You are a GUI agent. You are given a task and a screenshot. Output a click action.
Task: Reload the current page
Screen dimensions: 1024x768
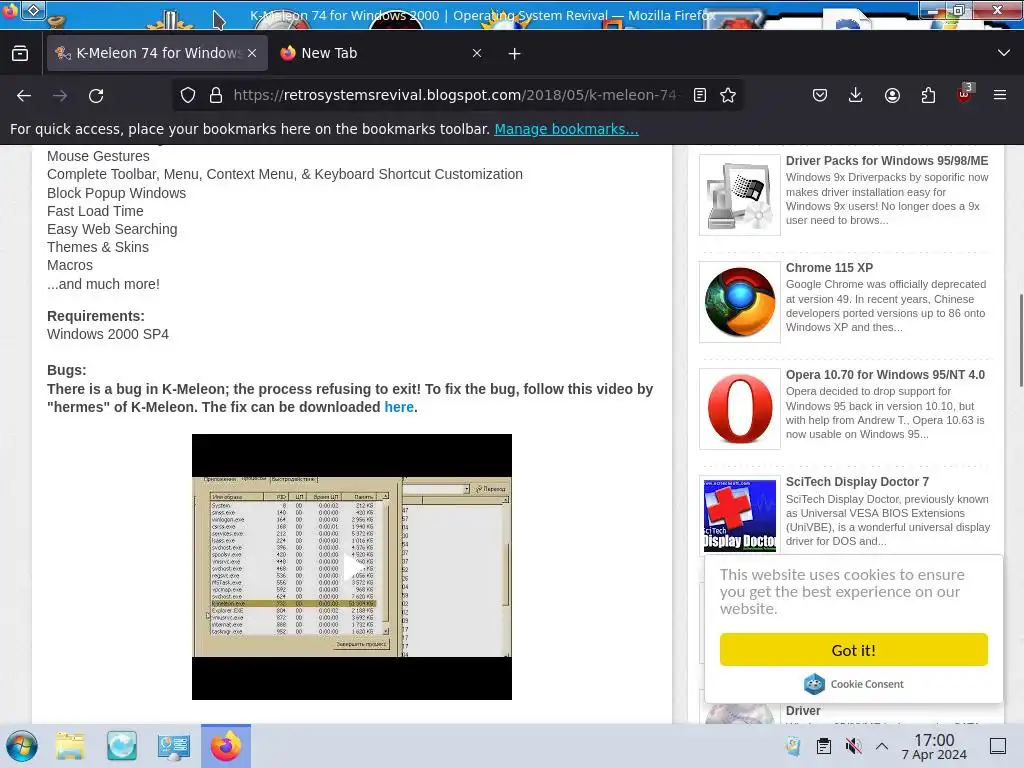coord(96,95)
